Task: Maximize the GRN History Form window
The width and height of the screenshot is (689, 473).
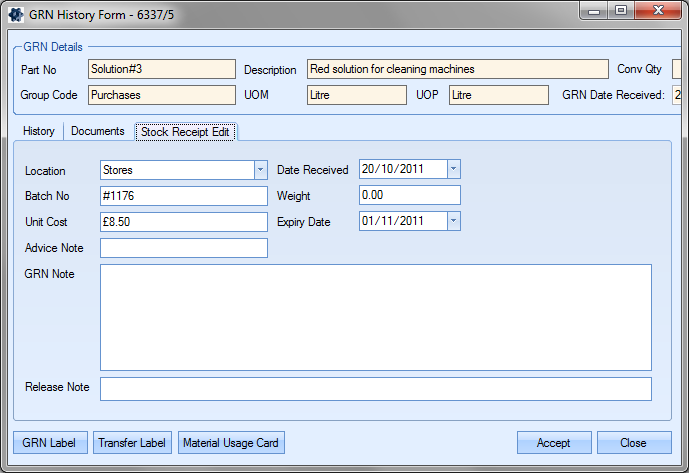Action: 621,11
